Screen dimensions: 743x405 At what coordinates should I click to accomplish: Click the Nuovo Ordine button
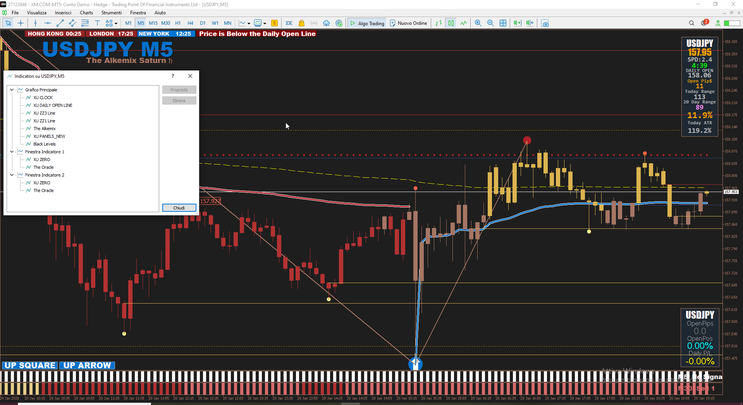point(408,23)
